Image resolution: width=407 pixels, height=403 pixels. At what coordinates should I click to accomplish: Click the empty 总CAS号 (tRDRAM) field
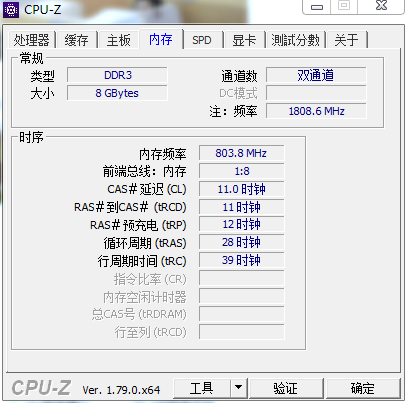[x=242, y=314]
